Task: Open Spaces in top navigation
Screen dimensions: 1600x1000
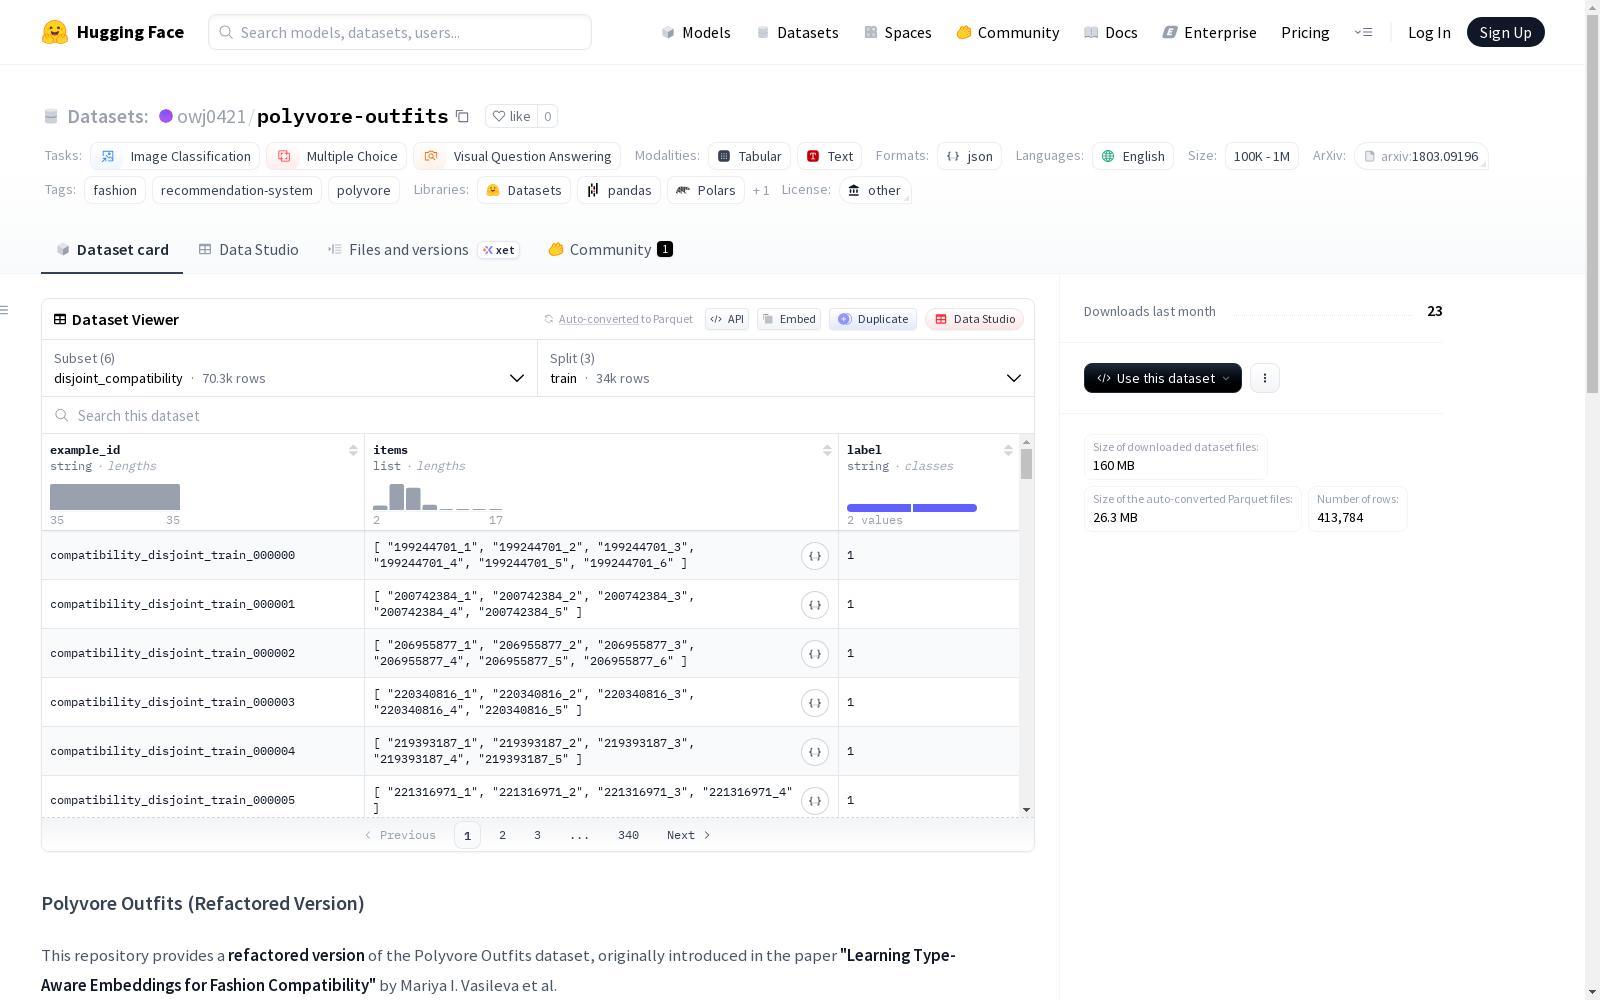Action: click(897, 32)
